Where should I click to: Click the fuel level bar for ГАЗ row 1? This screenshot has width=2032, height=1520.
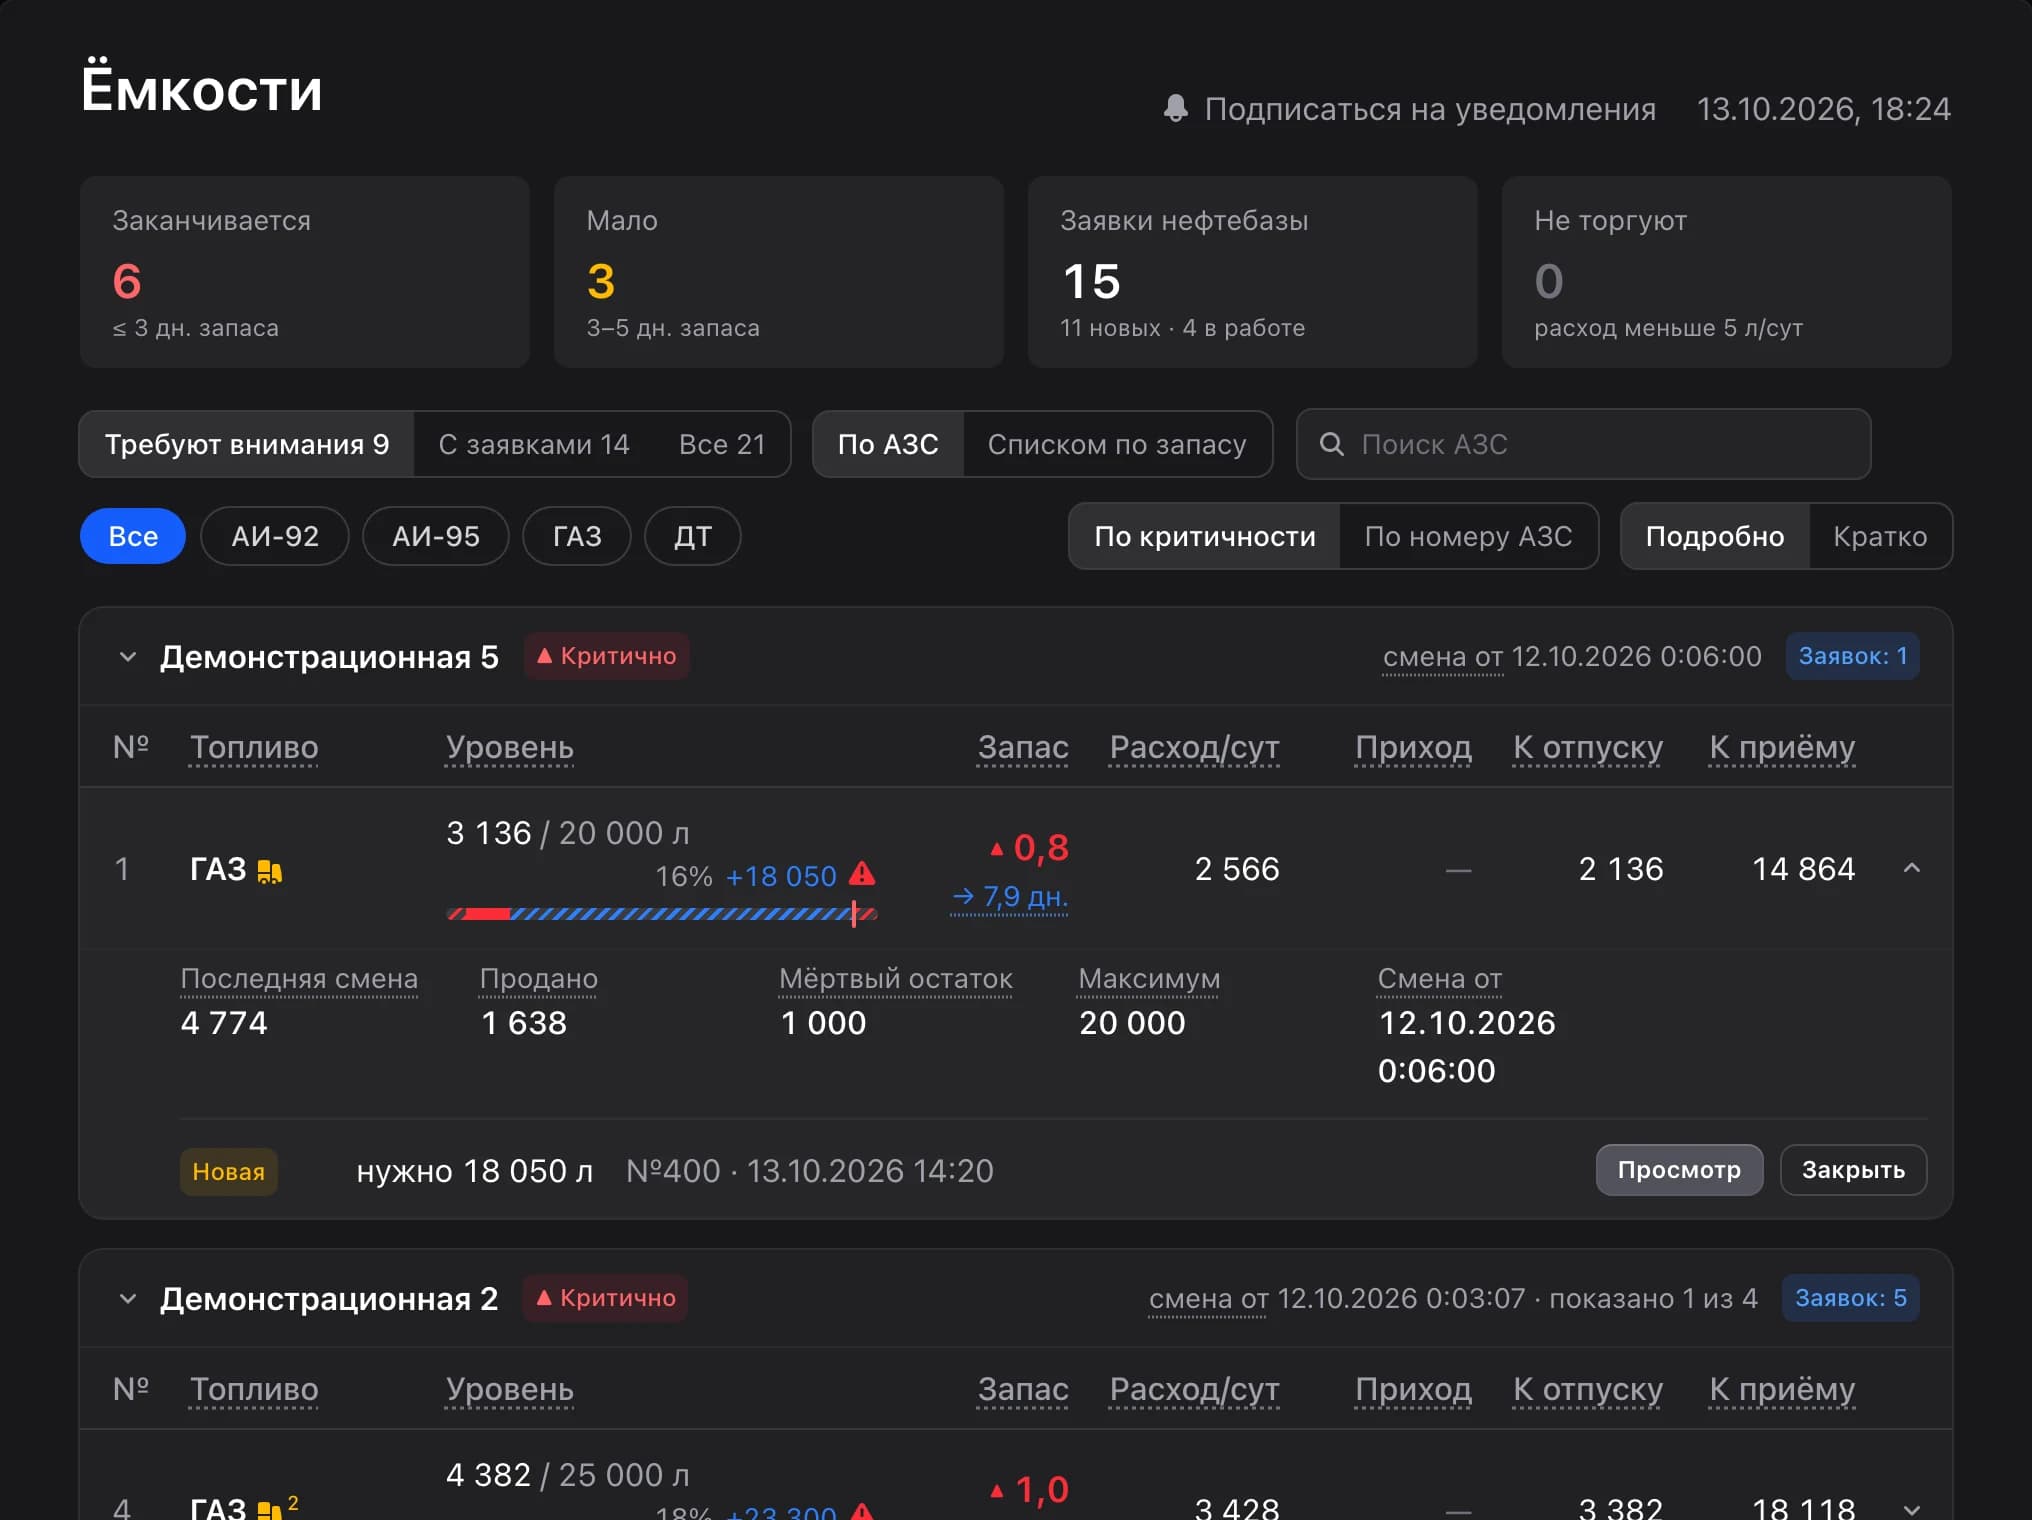[662, 913]
